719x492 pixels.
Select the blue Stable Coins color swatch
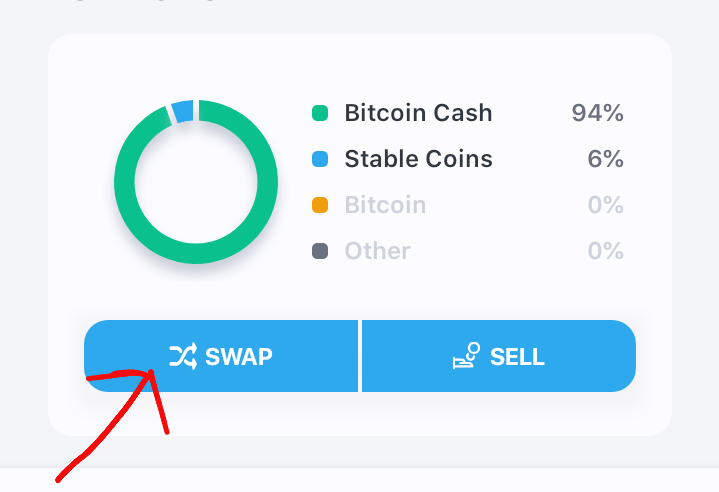320,159
